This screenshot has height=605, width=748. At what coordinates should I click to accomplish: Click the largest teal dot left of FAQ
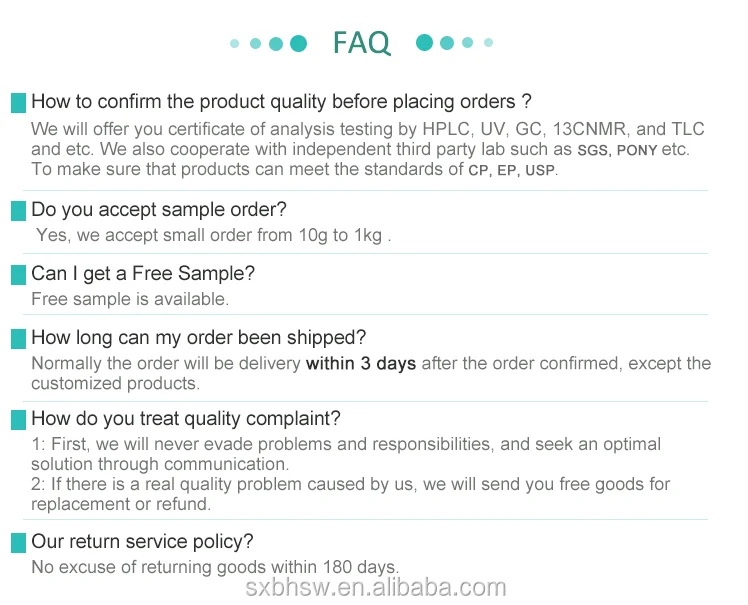[x=298, y=43]
